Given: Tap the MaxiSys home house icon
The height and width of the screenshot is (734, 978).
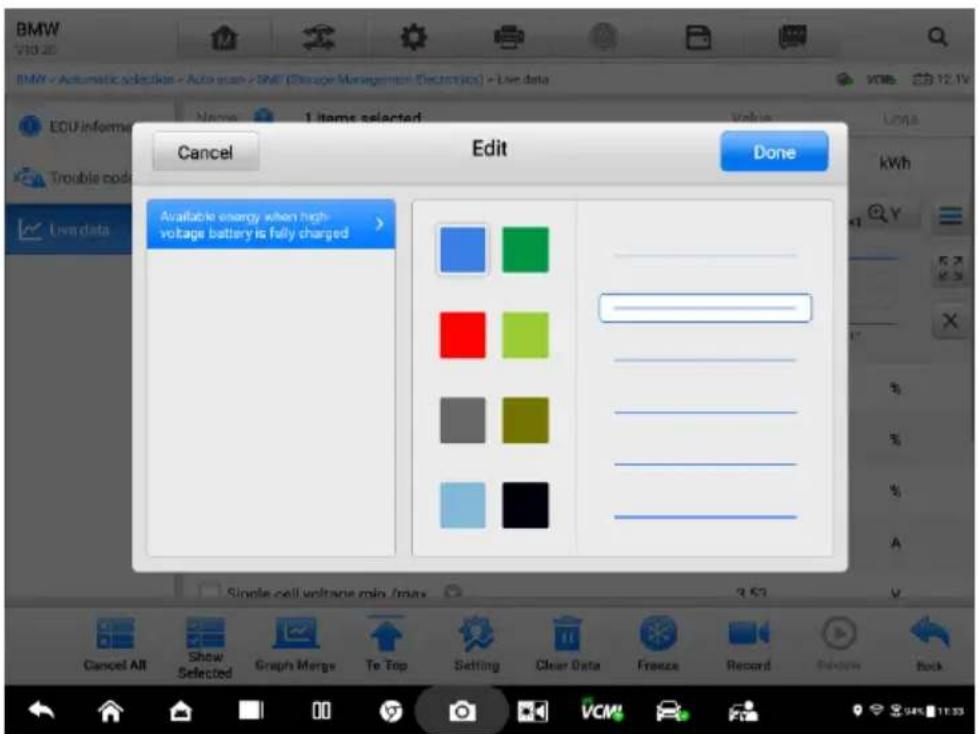Looking at the screenshot, I should pos(181,711).
